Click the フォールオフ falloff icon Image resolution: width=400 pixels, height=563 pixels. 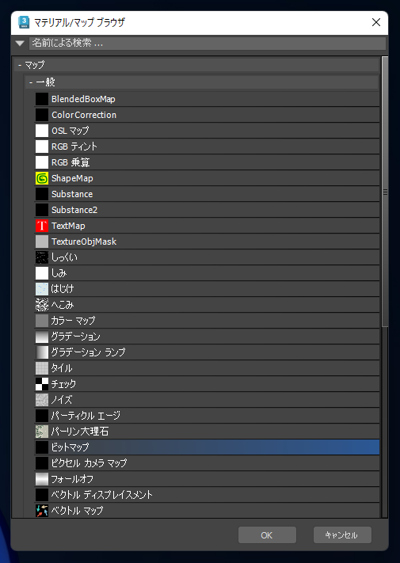[42, 479]
